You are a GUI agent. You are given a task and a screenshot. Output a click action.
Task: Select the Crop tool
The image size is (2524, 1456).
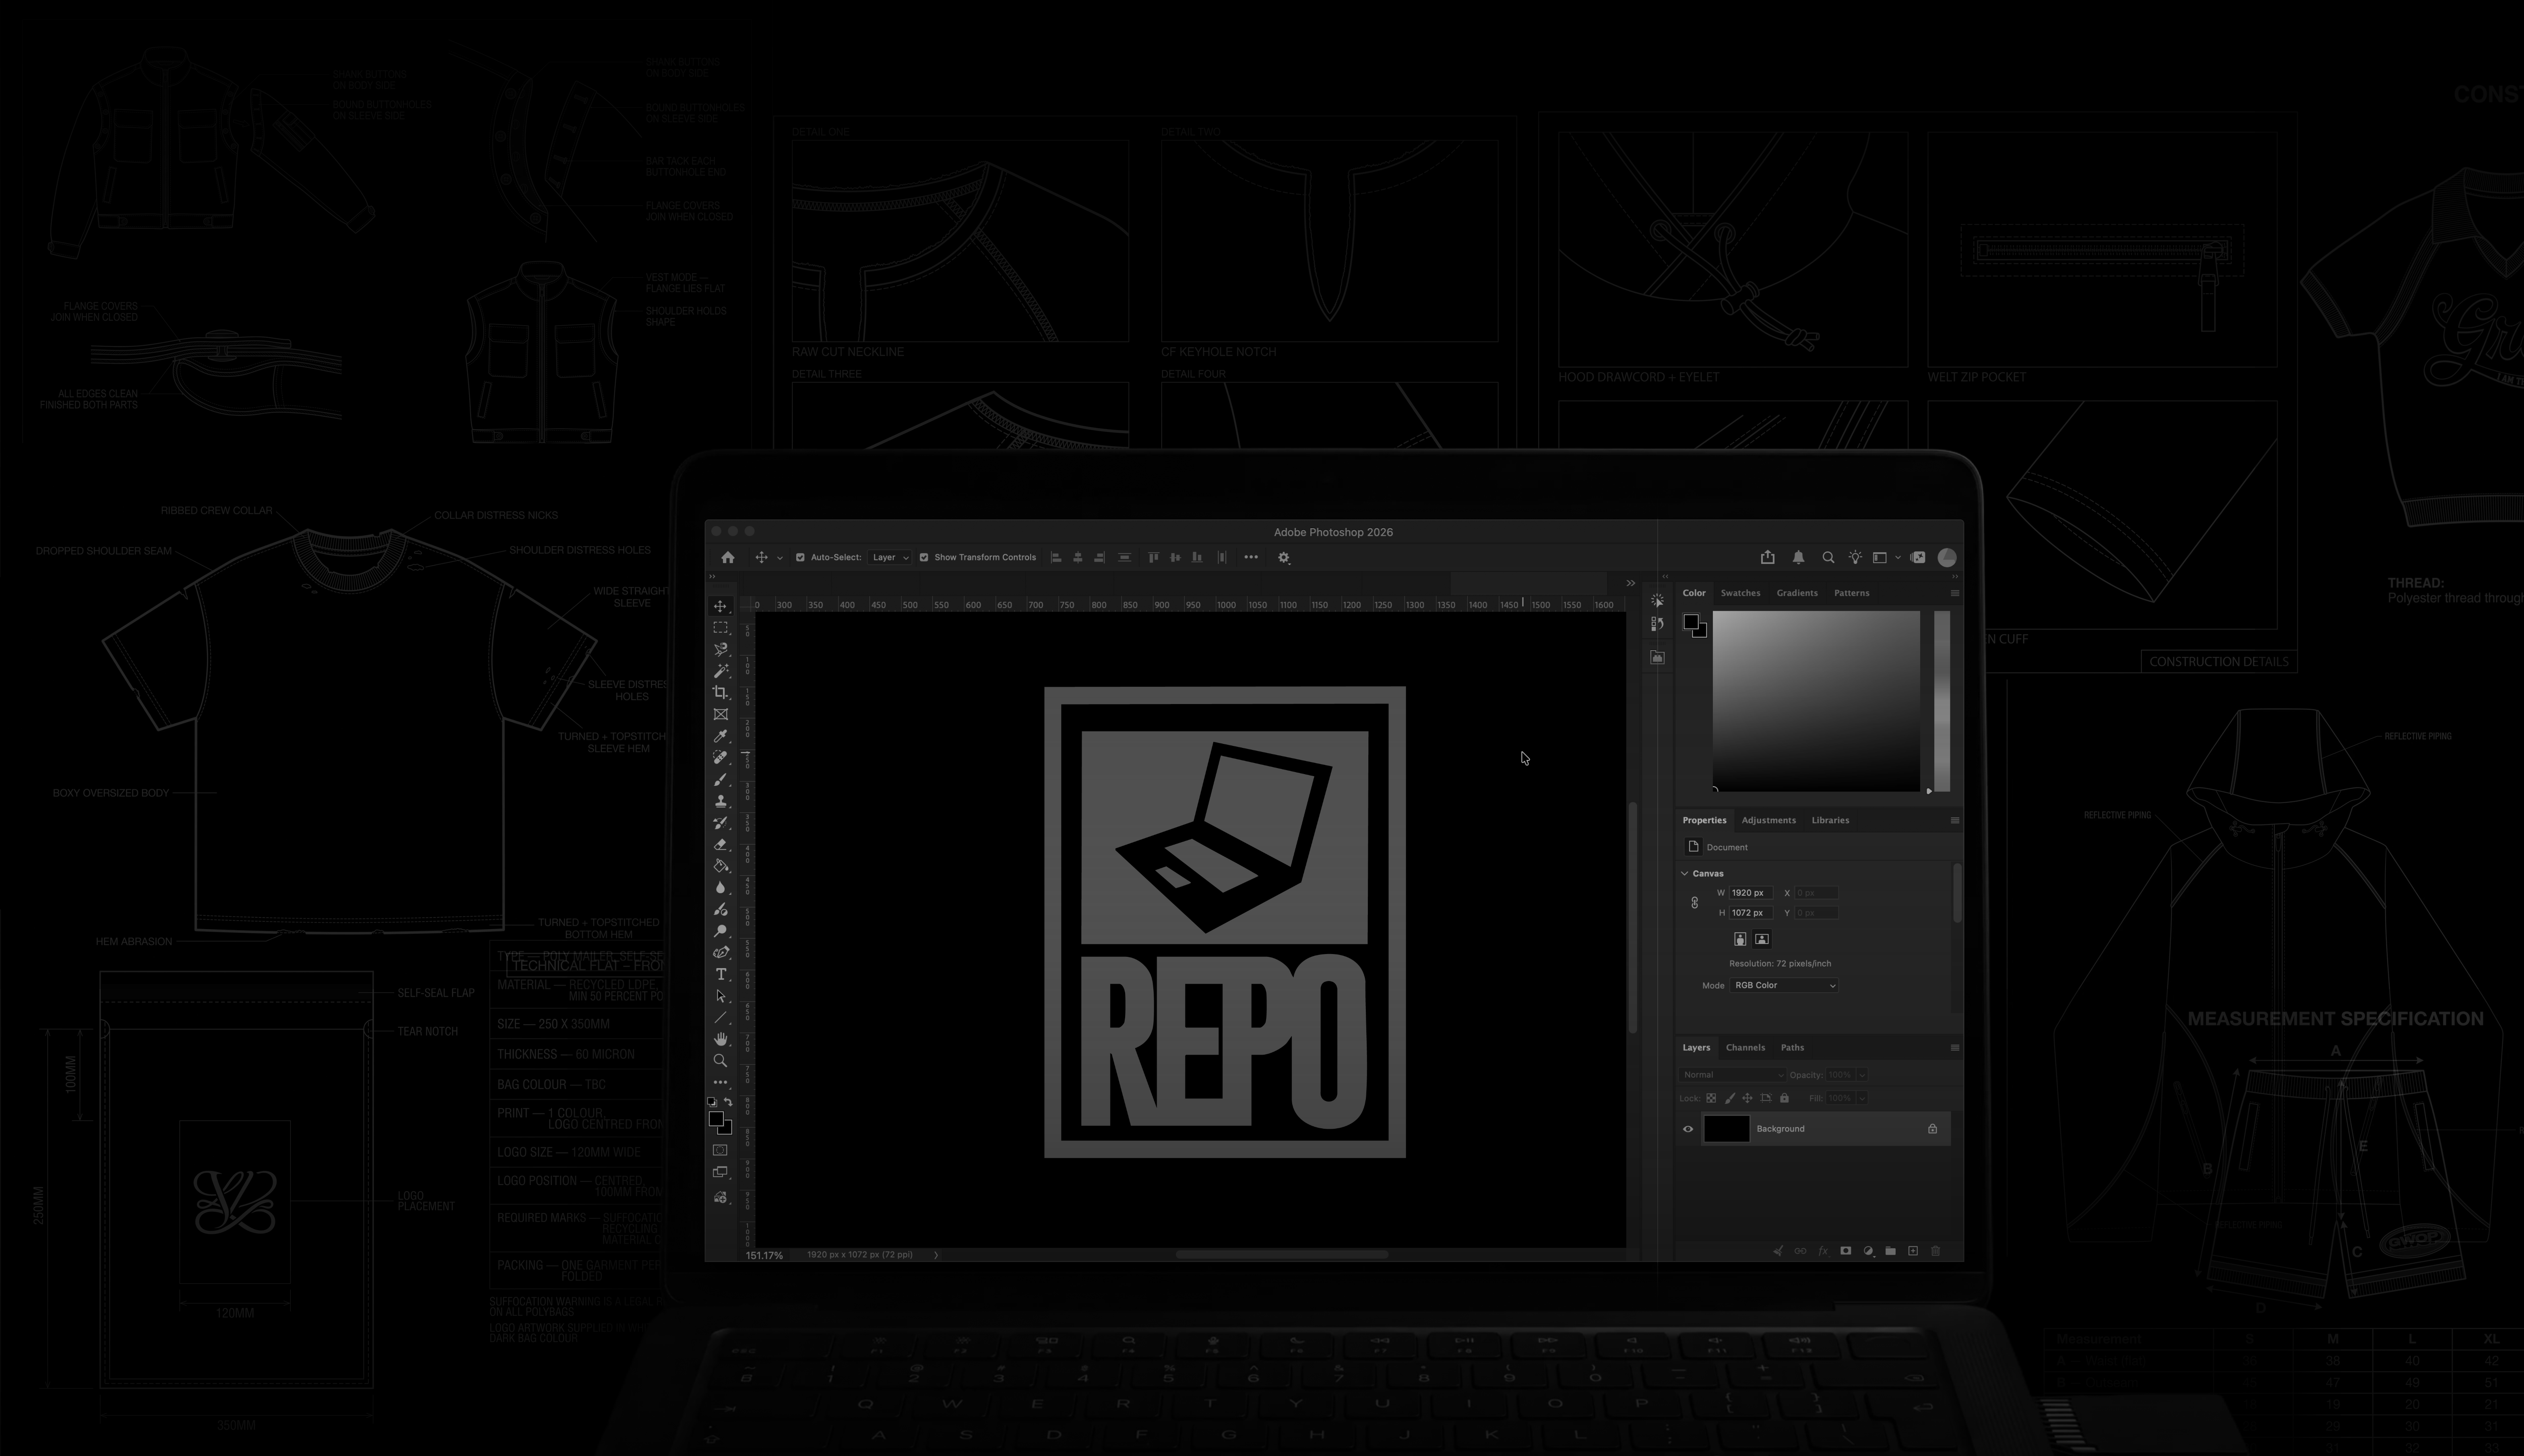tap(720, 692)
